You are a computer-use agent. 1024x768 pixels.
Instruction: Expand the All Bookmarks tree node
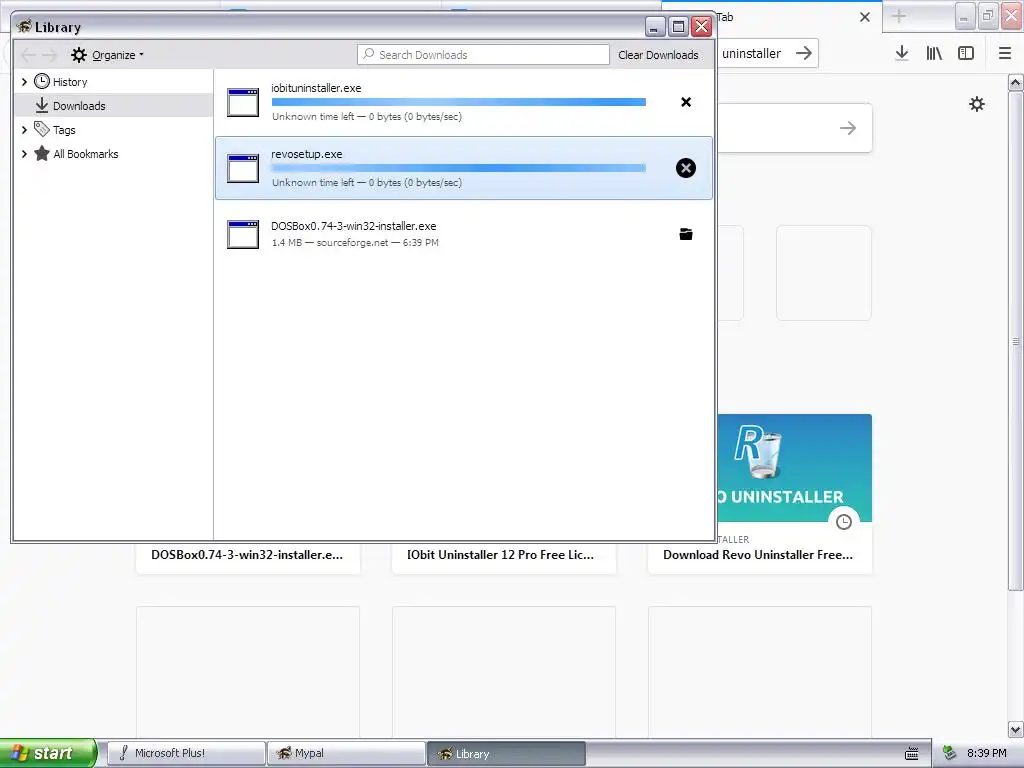coord(24,154)
